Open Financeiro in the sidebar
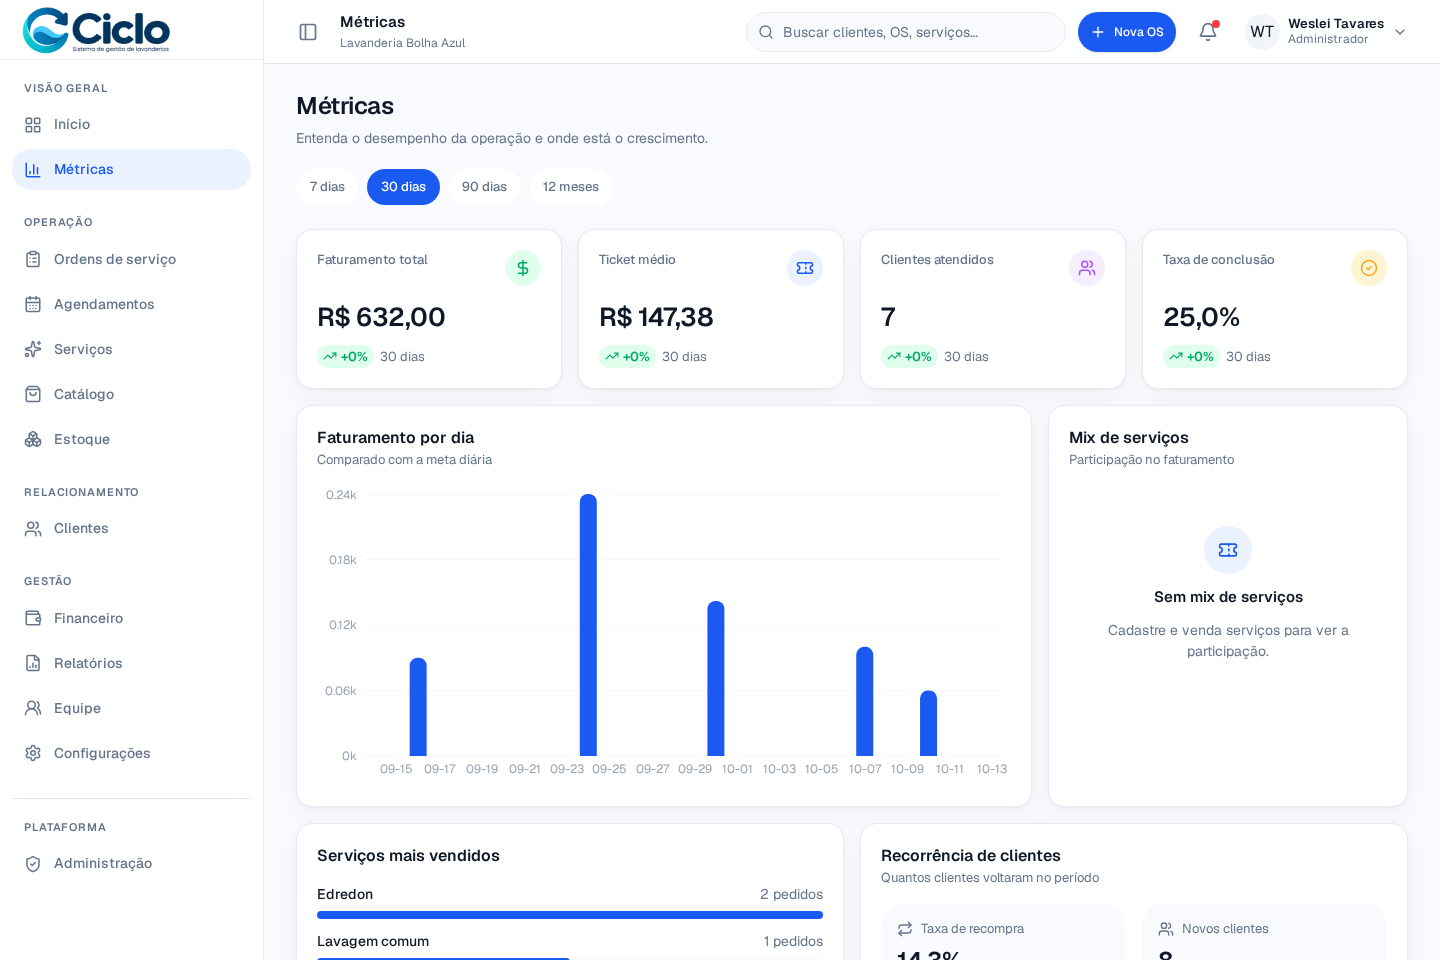This screenshot has width=1440, height=960. (131, 619)
